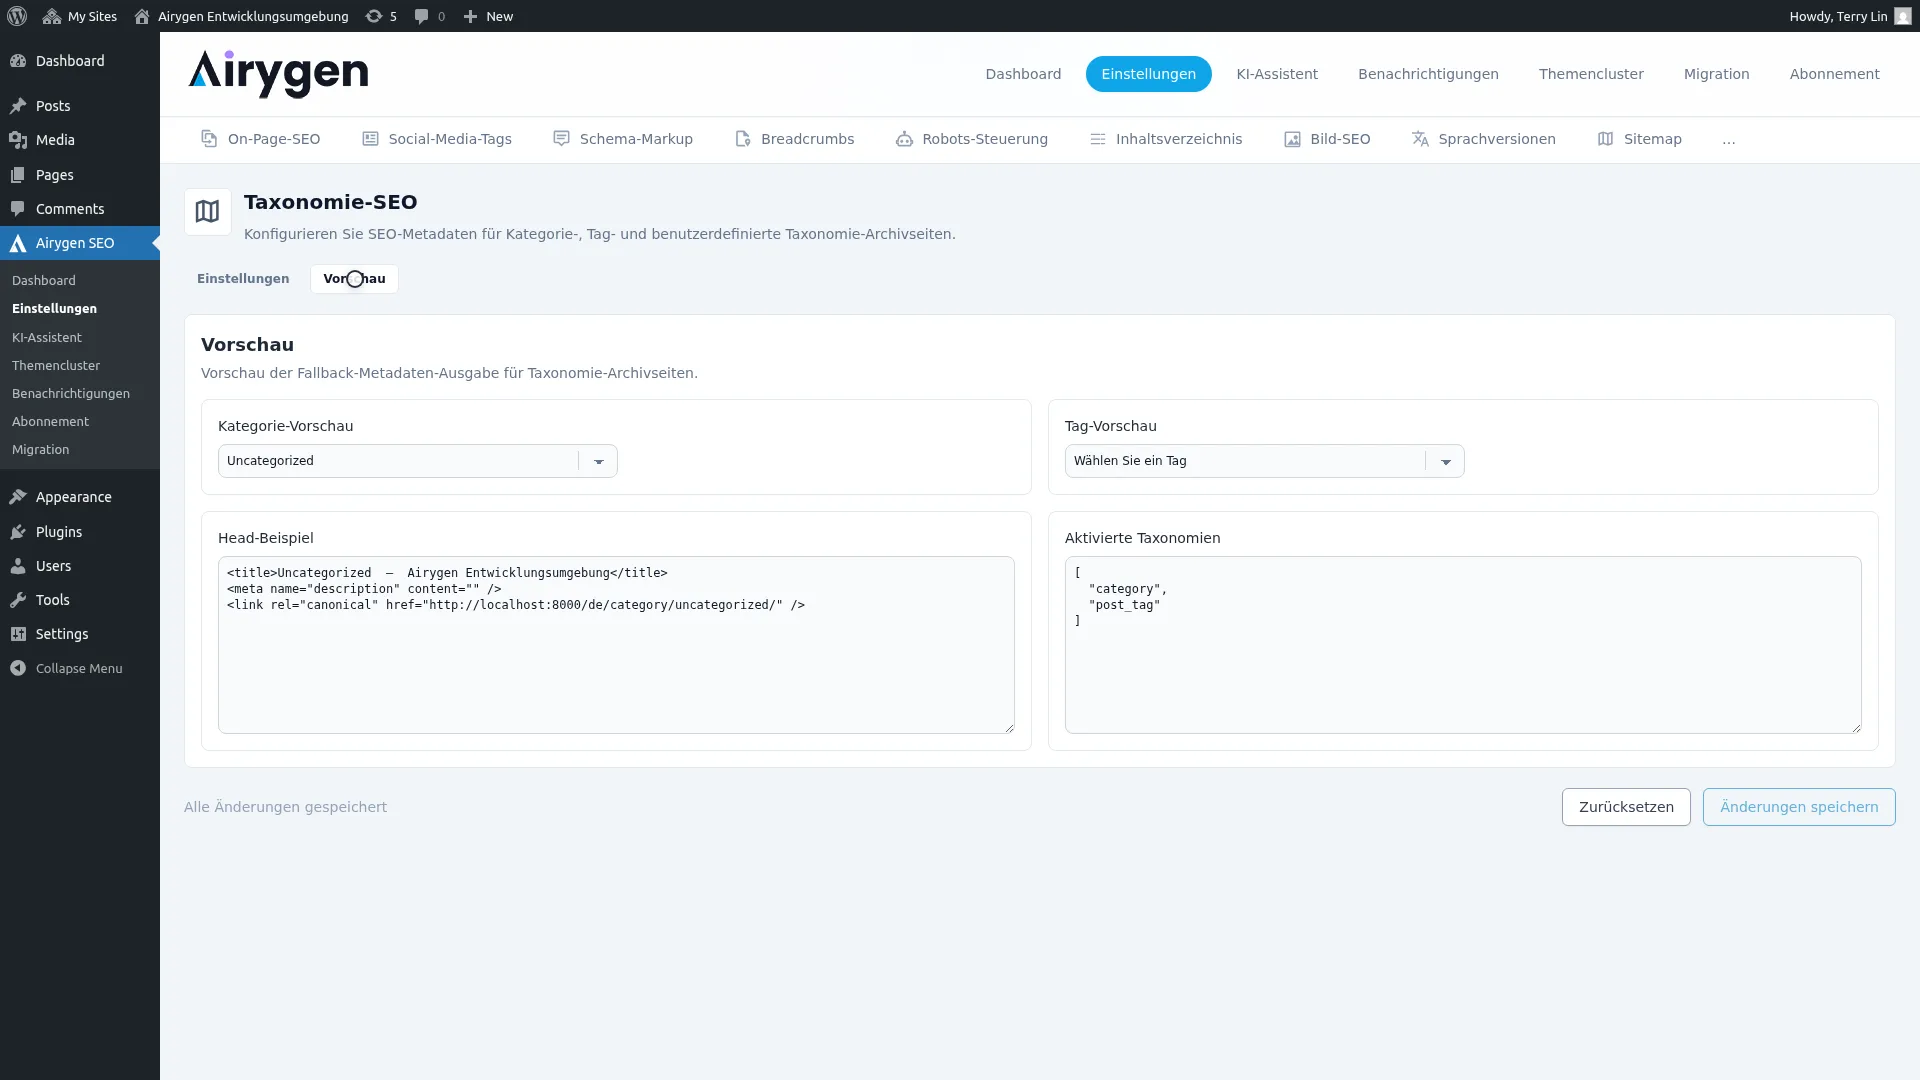Click the Änderungen speichern button
The width and height of the screenshot is (1920, 1080).
pos(1799,807)
